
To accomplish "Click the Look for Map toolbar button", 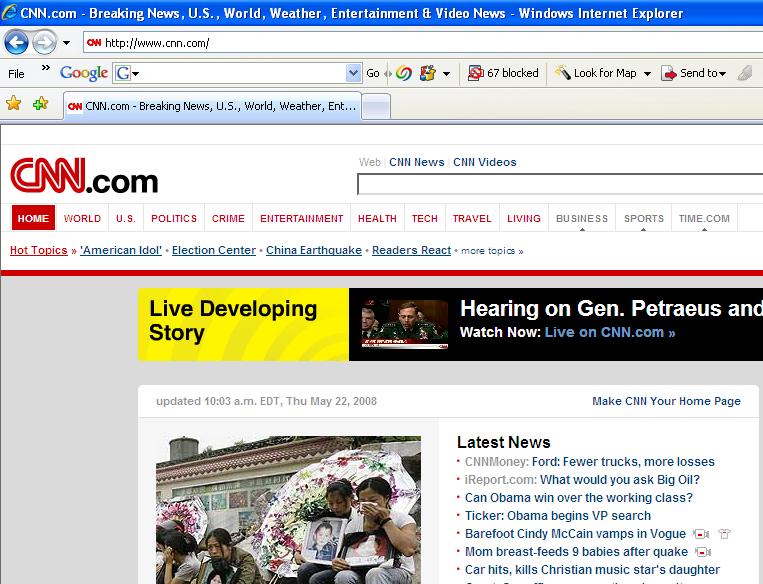I will (x=596, y=73).
